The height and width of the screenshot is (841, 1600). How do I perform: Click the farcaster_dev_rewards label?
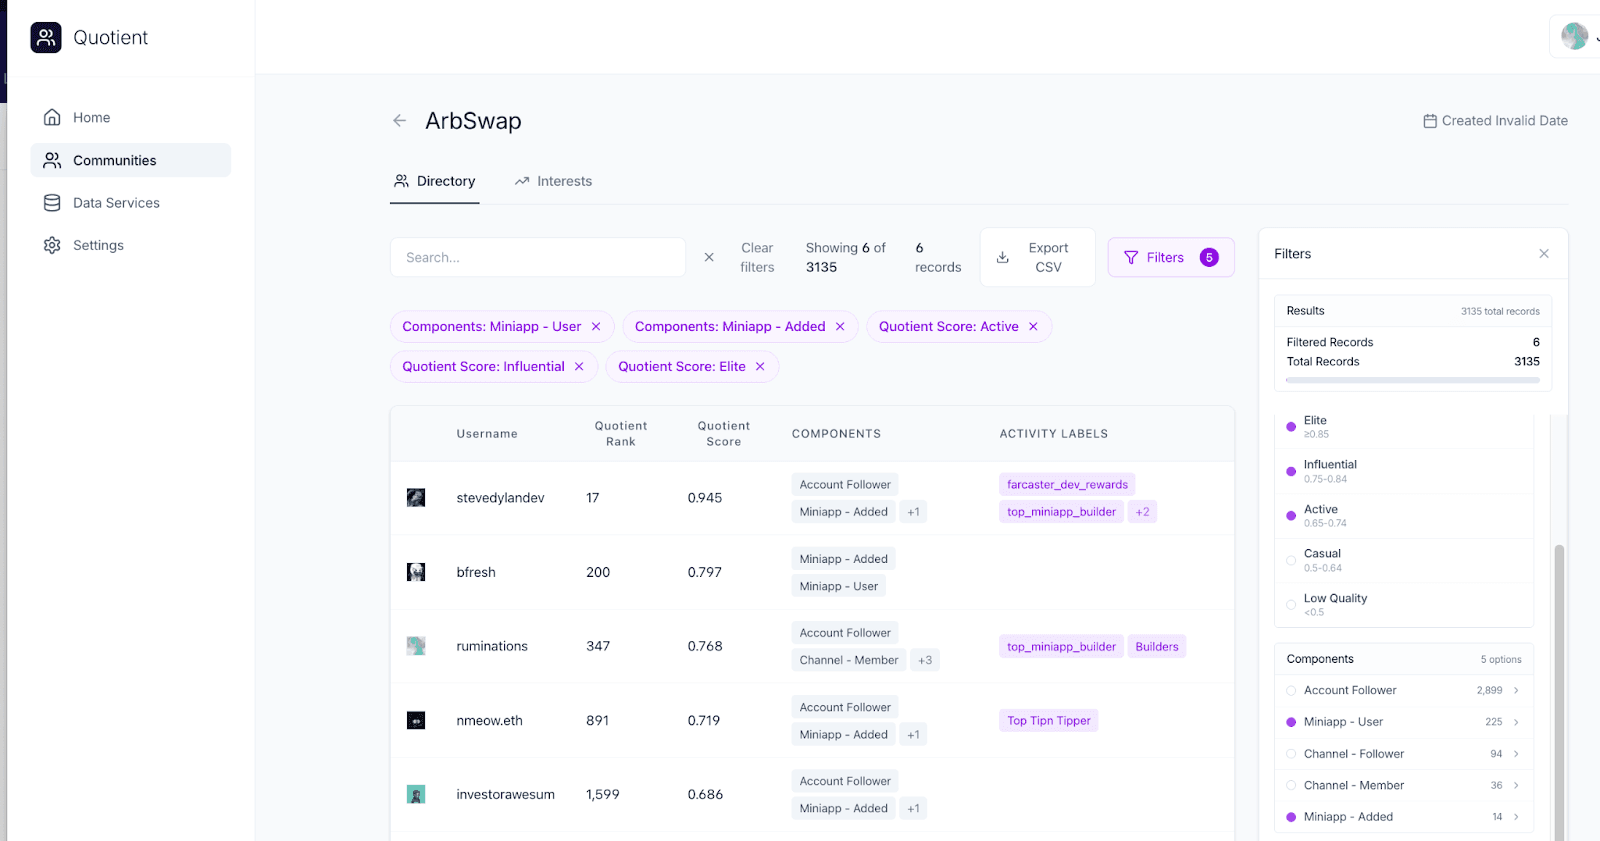pos(1067,485)
